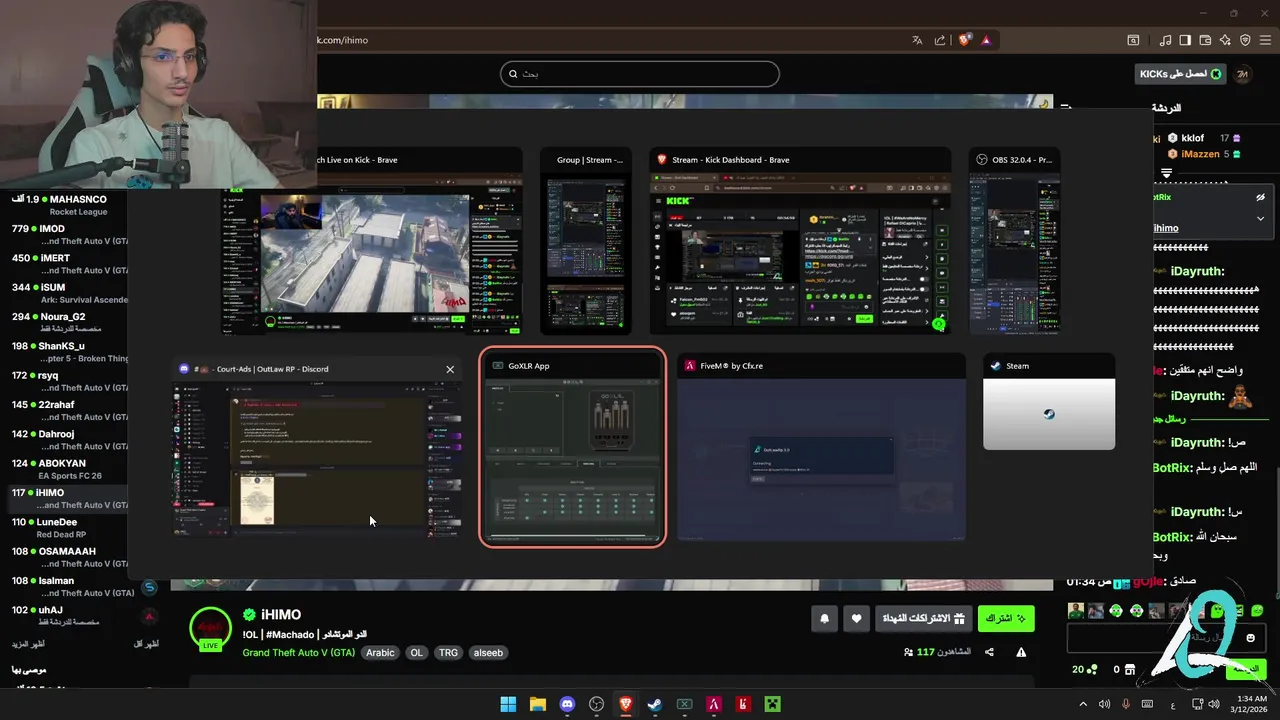
Task: Select the FiveM by Cfx.re window
Action: point(822,447)
